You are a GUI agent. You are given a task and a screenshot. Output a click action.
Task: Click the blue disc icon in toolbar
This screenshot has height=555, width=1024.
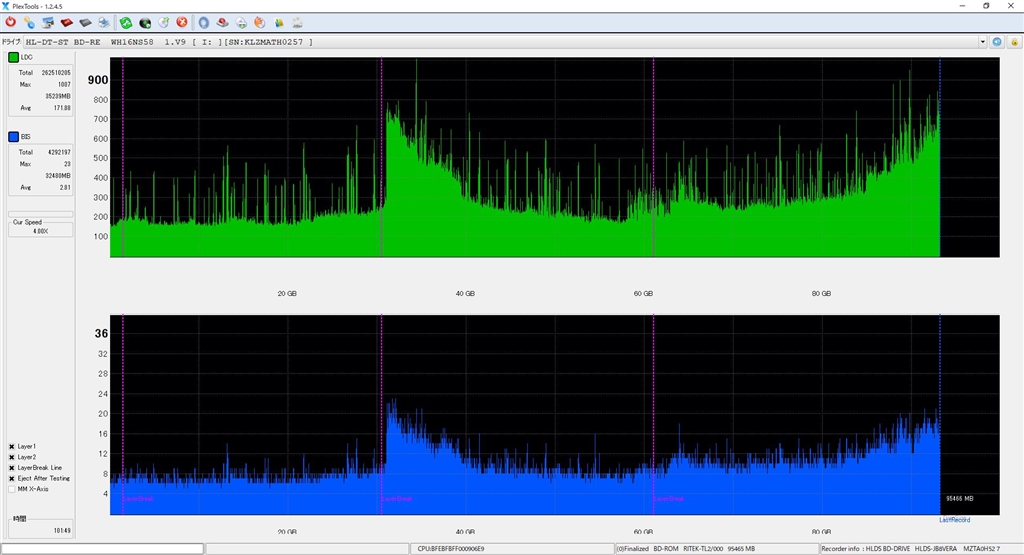click(203, 22)
